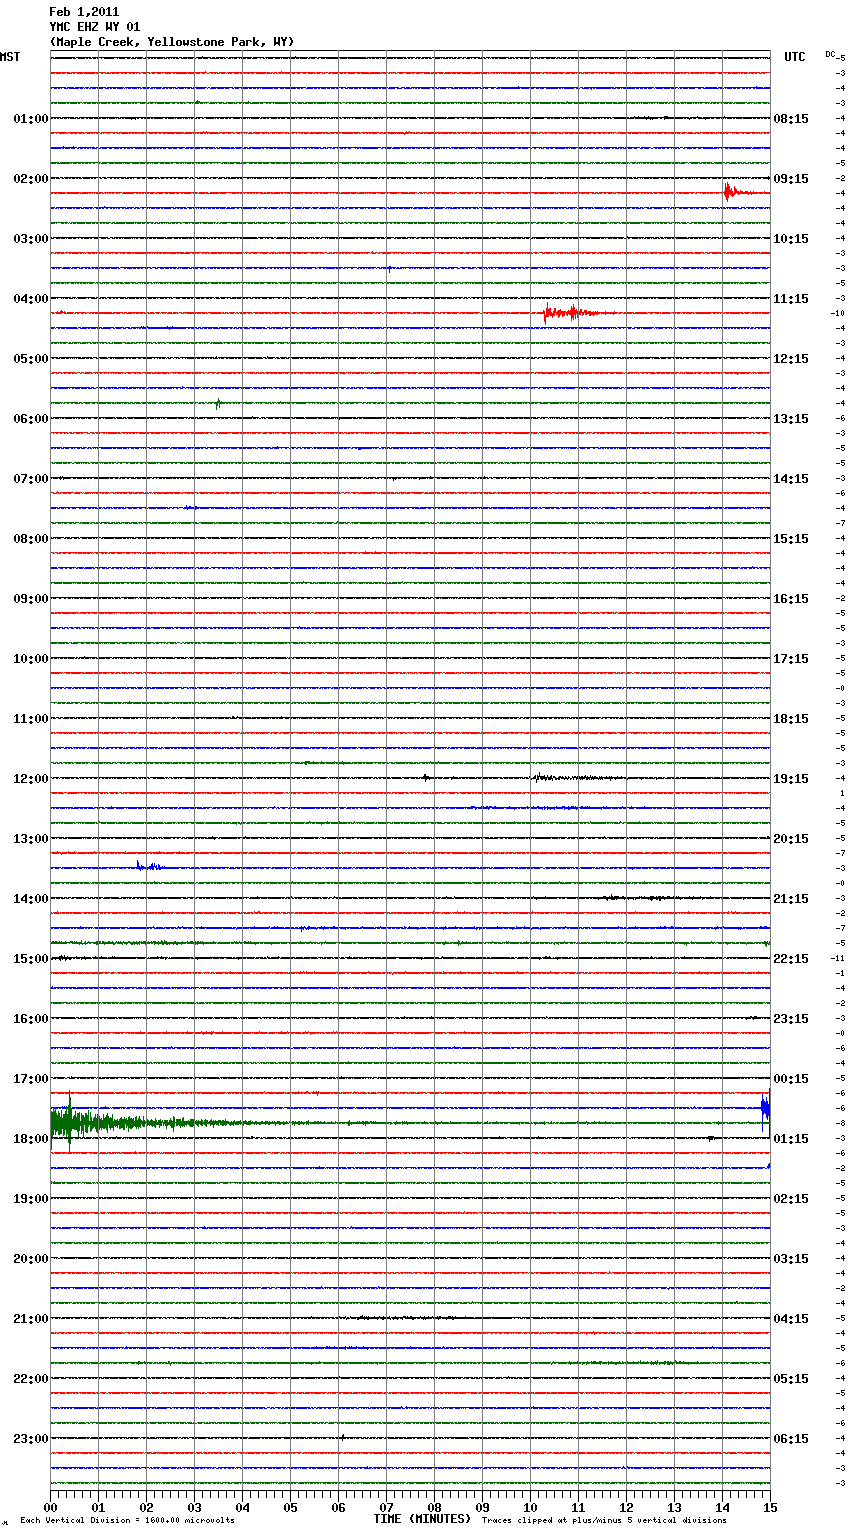
Task: Click the red seismic burst on the 02:15 trace
Action: coord(738,192)
